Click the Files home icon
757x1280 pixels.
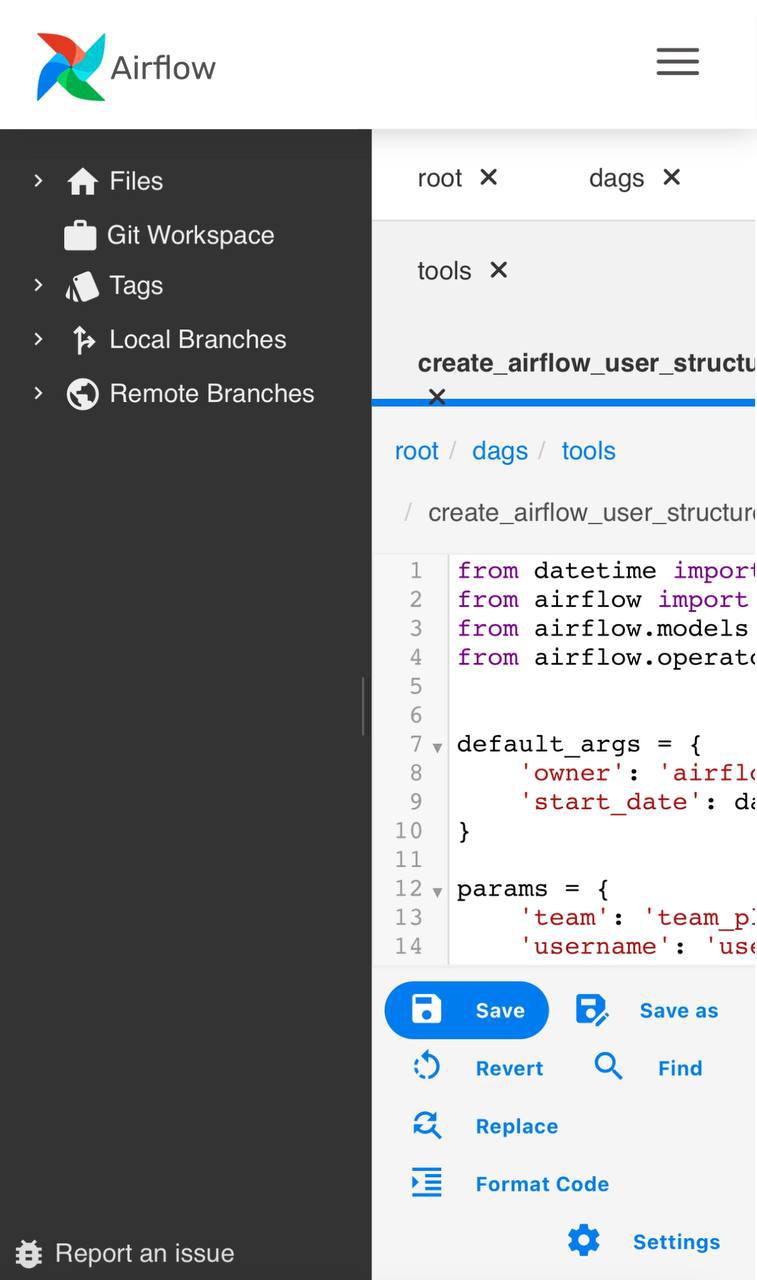[83, 181]
